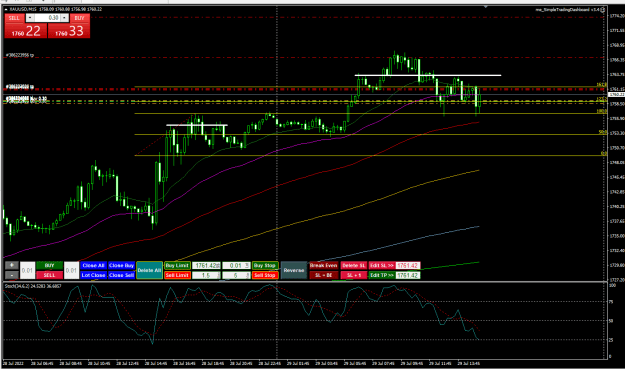
Task: Click SELL in the one-click trading panel
Action: 14,18
